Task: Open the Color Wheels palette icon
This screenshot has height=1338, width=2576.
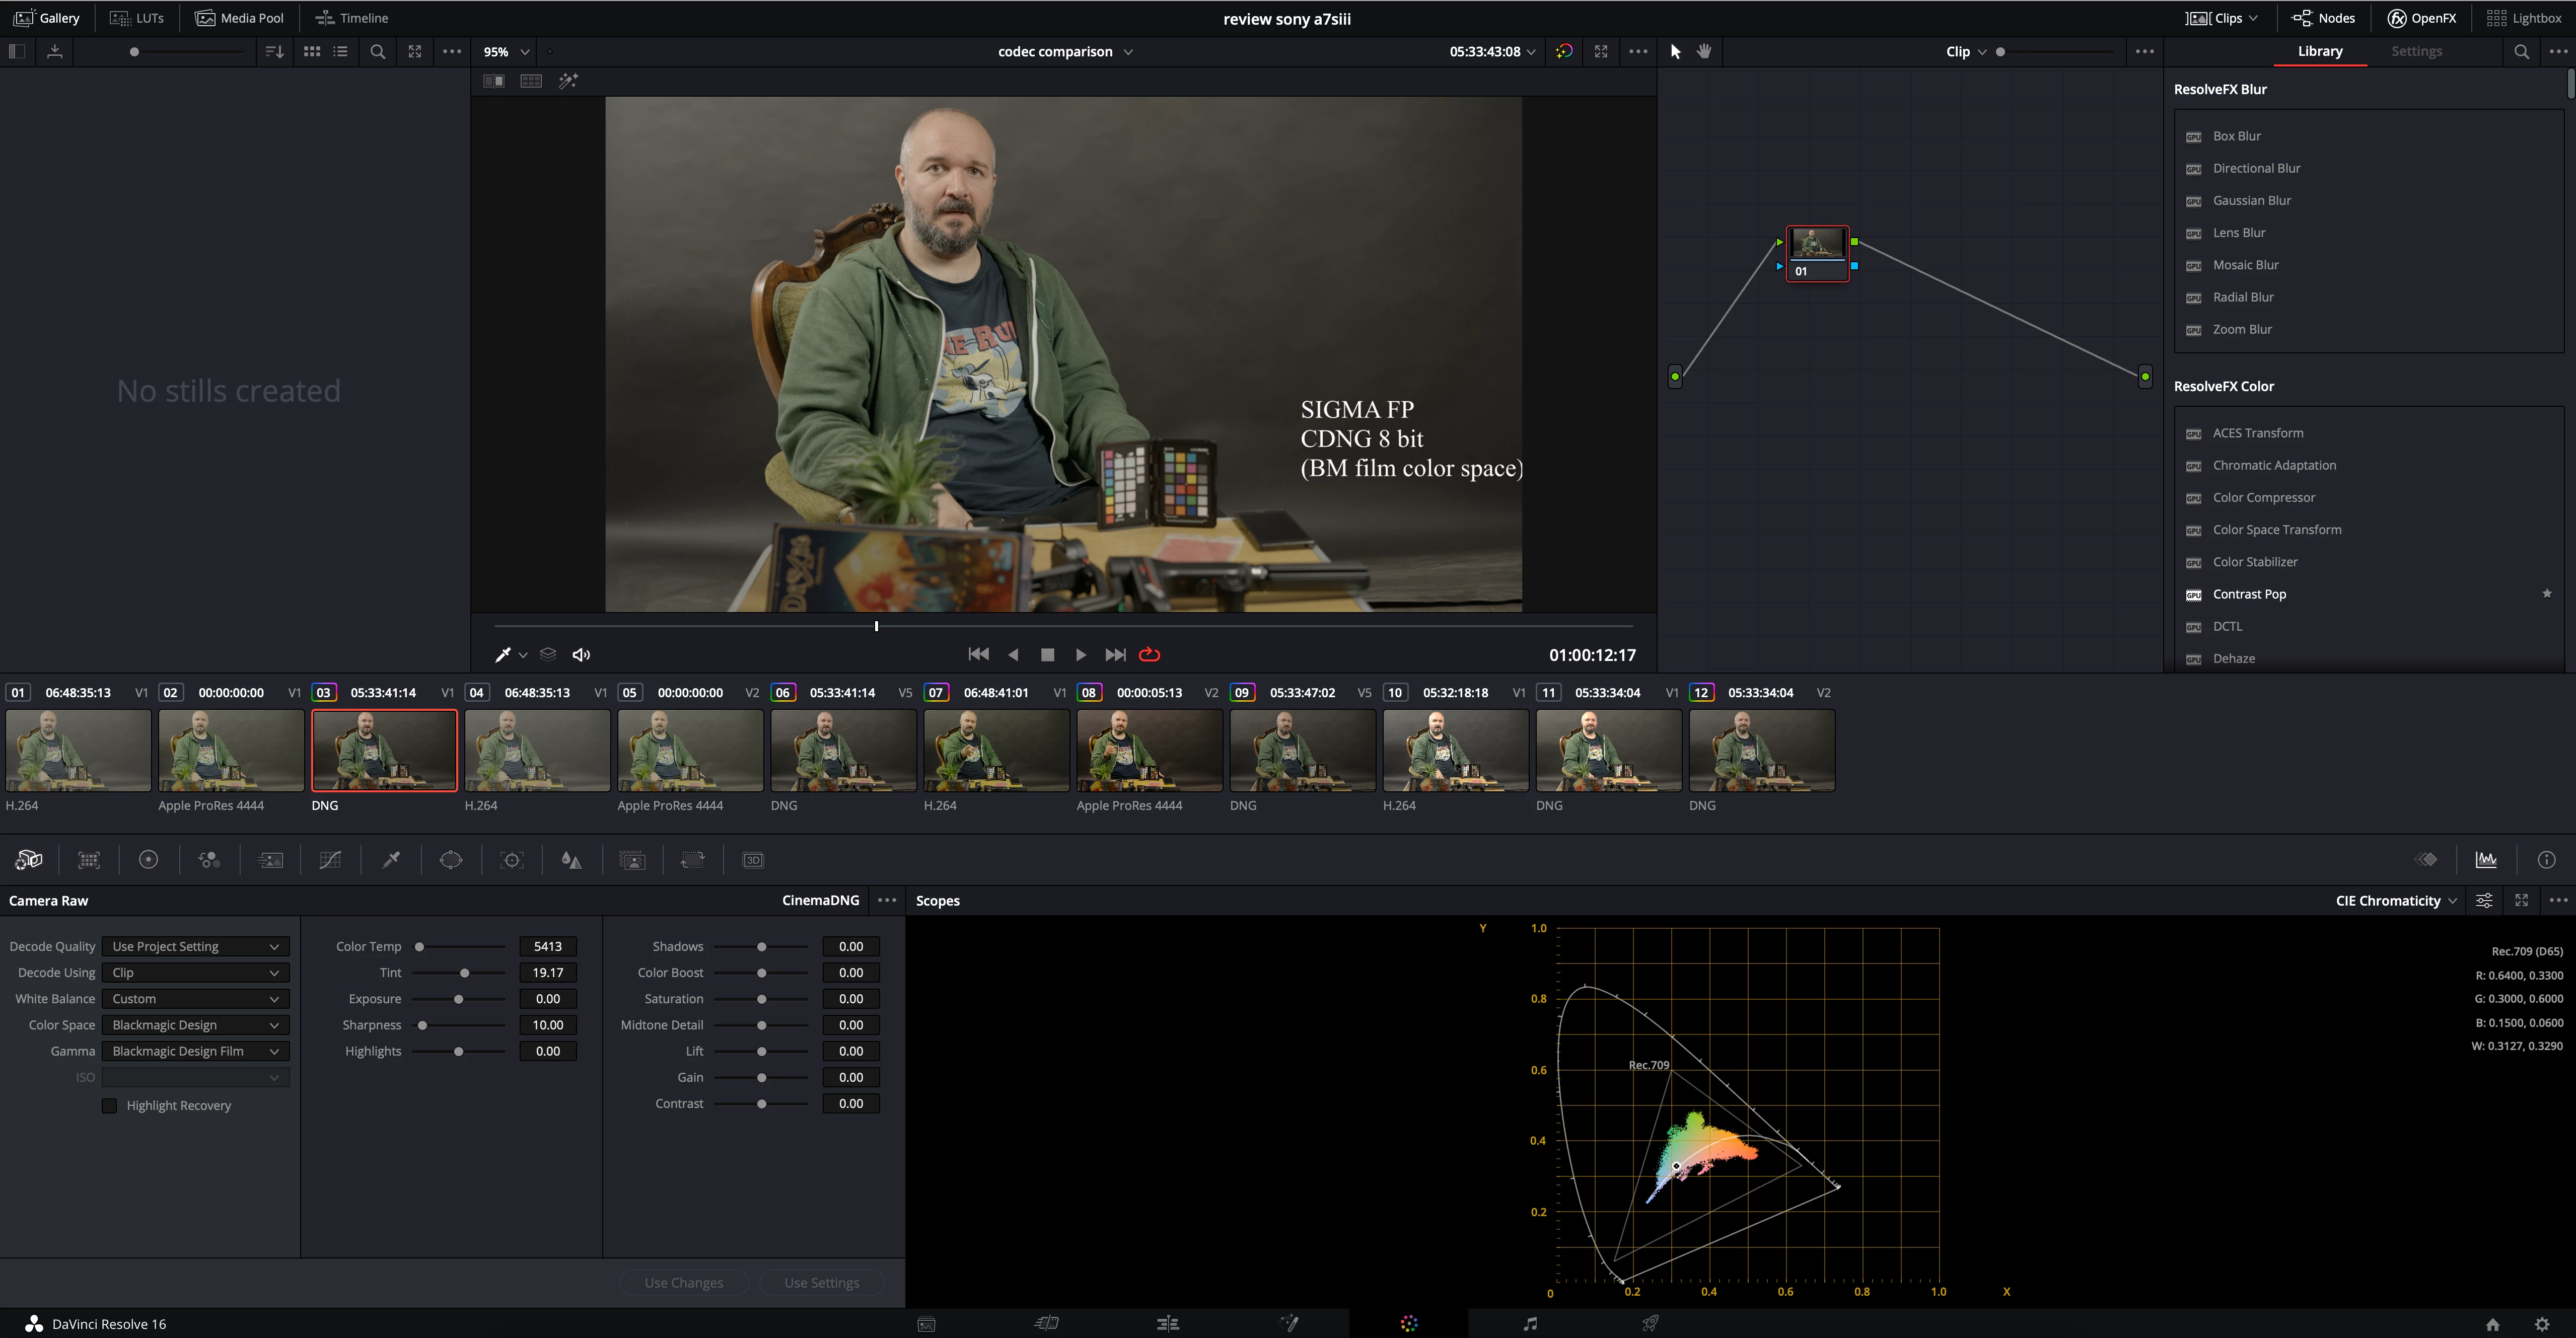Action: click(x=148, y=860)
